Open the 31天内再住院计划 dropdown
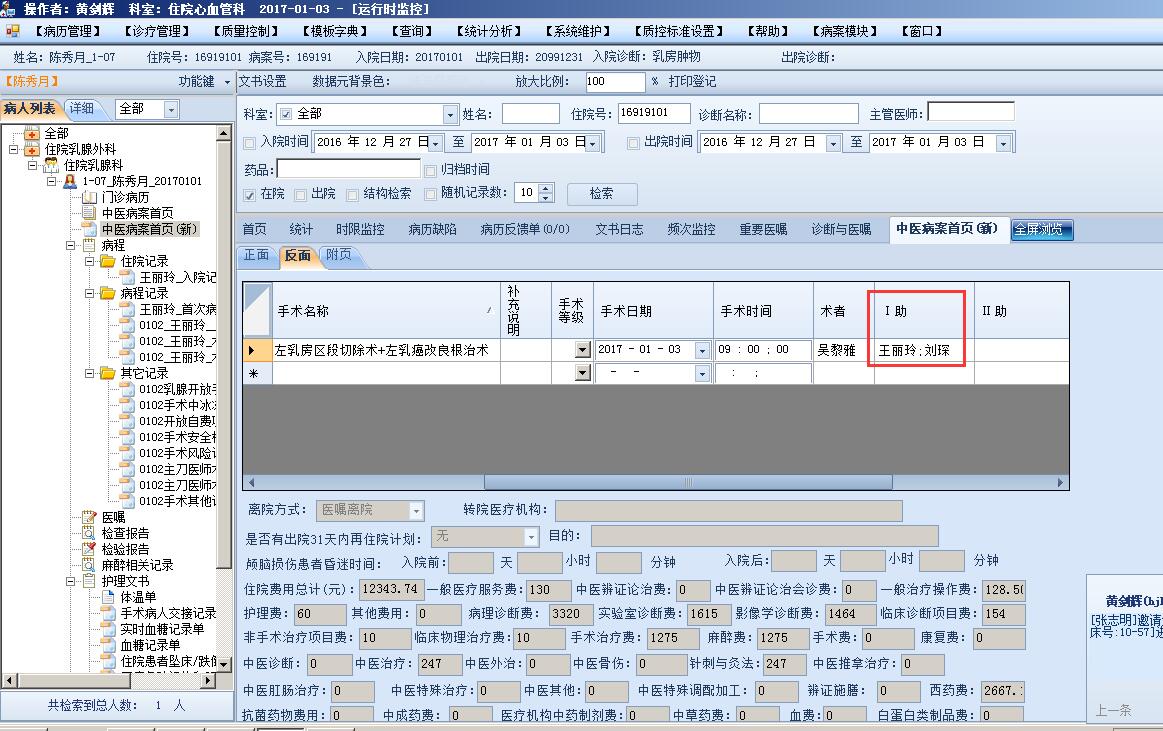 (x=531, y=537)
